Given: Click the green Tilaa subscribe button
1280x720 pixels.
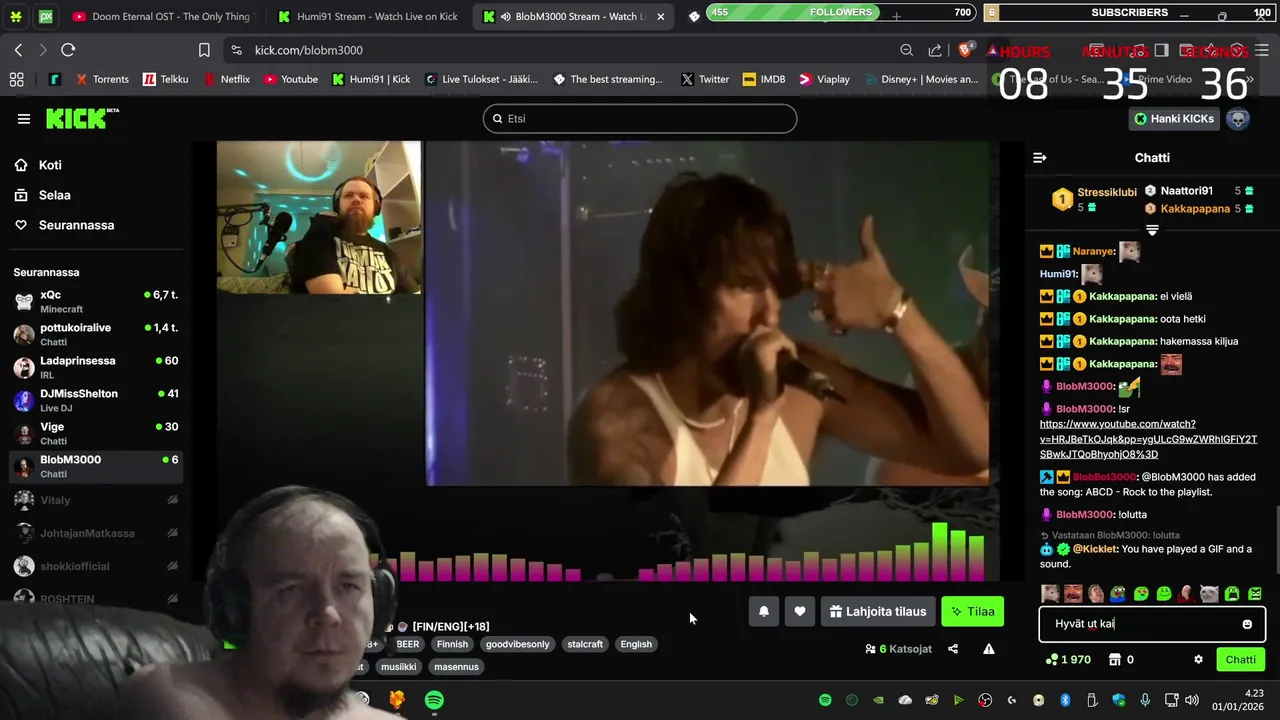Looking at the screenshot, I should [972, 611].
